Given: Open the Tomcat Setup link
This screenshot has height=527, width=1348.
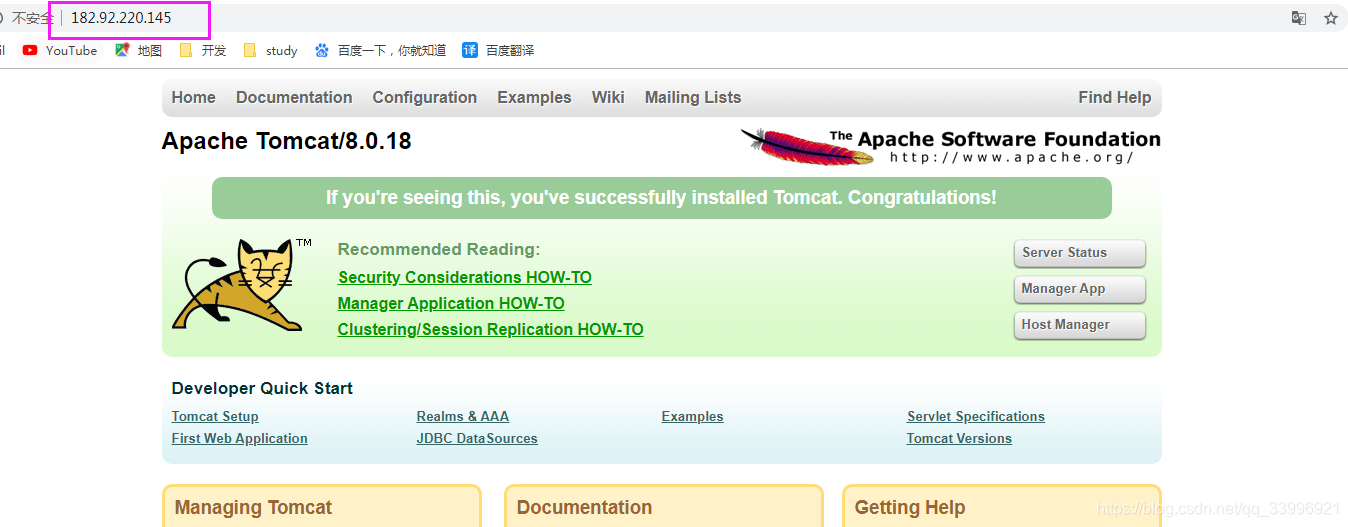Looking at the screenshot, I should pyautogui.click(x=215, y=416).
